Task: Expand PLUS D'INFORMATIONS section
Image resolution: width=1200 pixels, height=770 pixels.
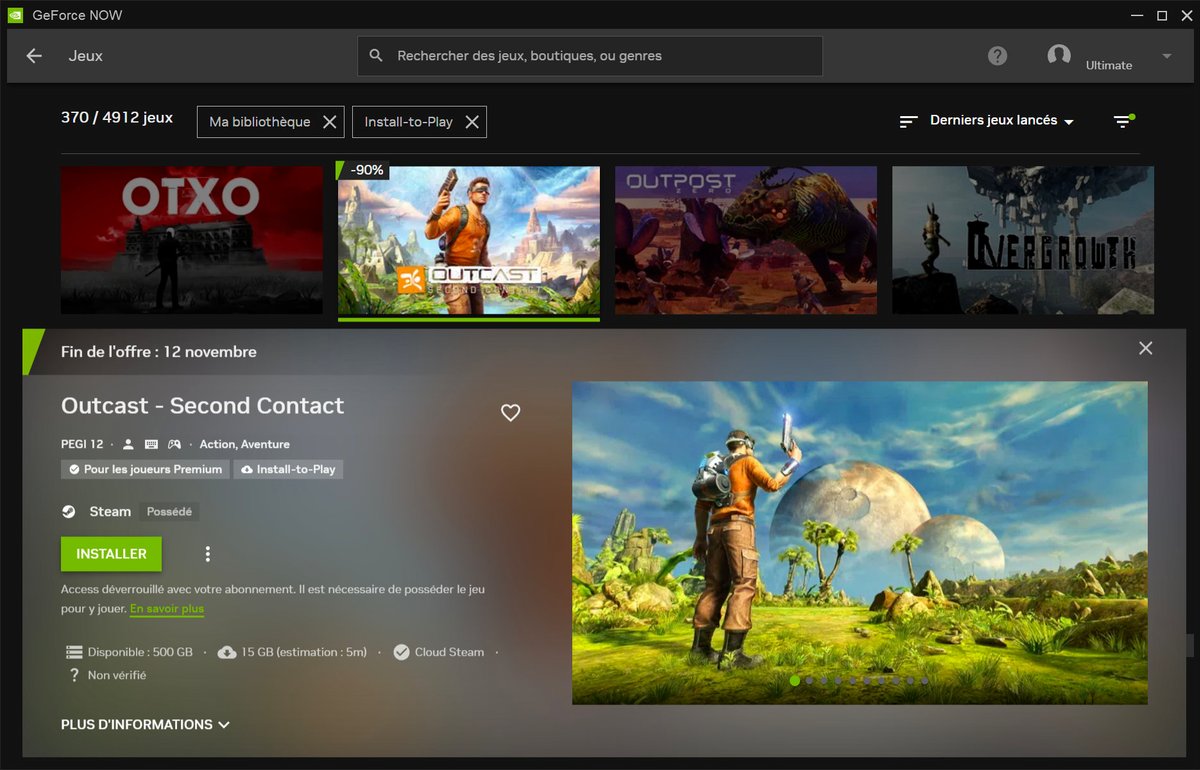Action: [146, 724]
